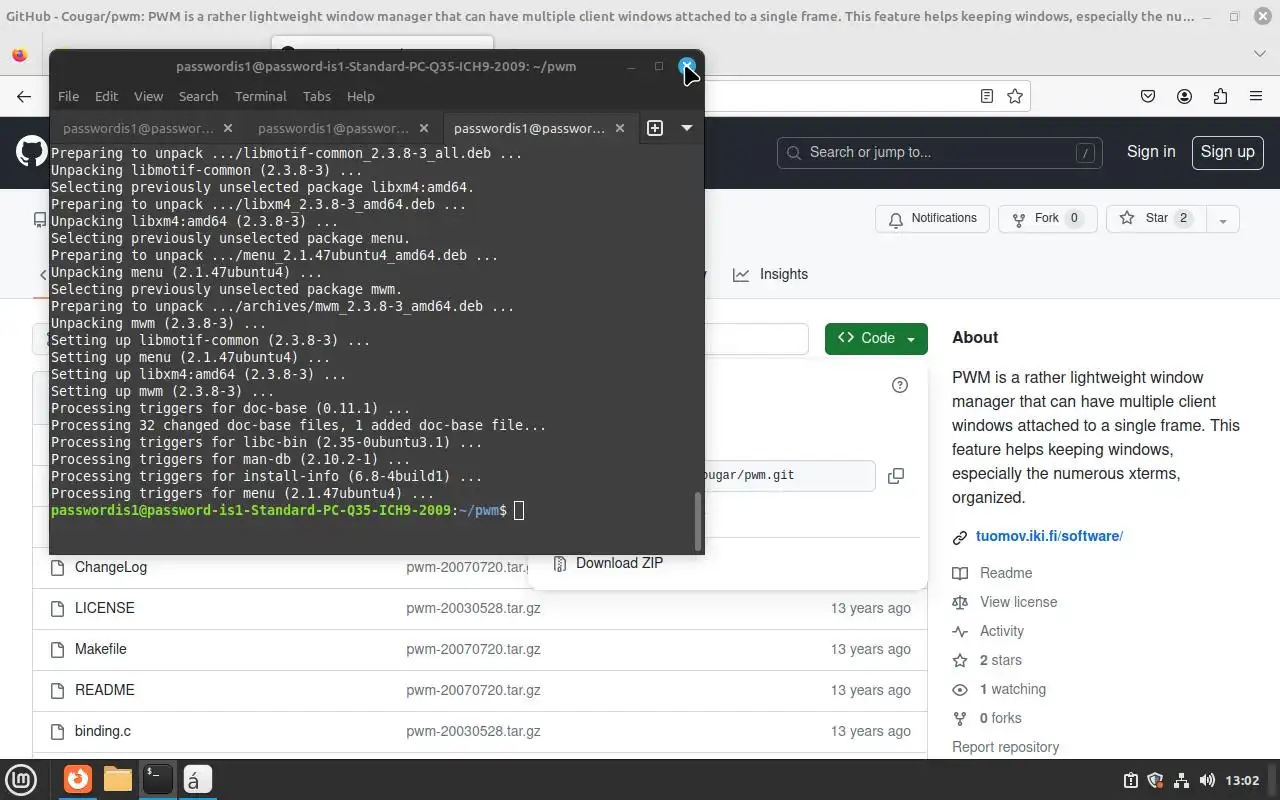1280x800 pixels.
Task: Click character map icon in taskbar
Action: [x=196, y=779]
